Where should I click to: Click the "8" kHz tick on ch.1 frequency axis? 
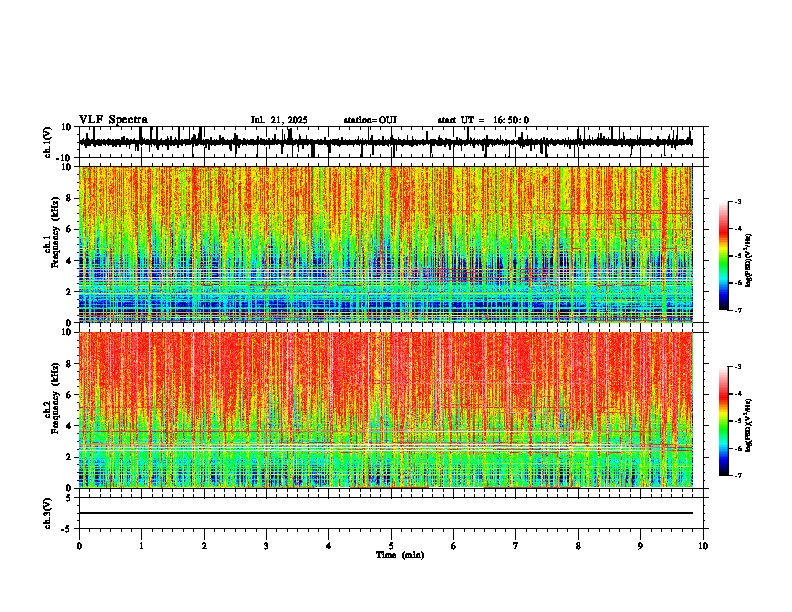click(69, 198)
